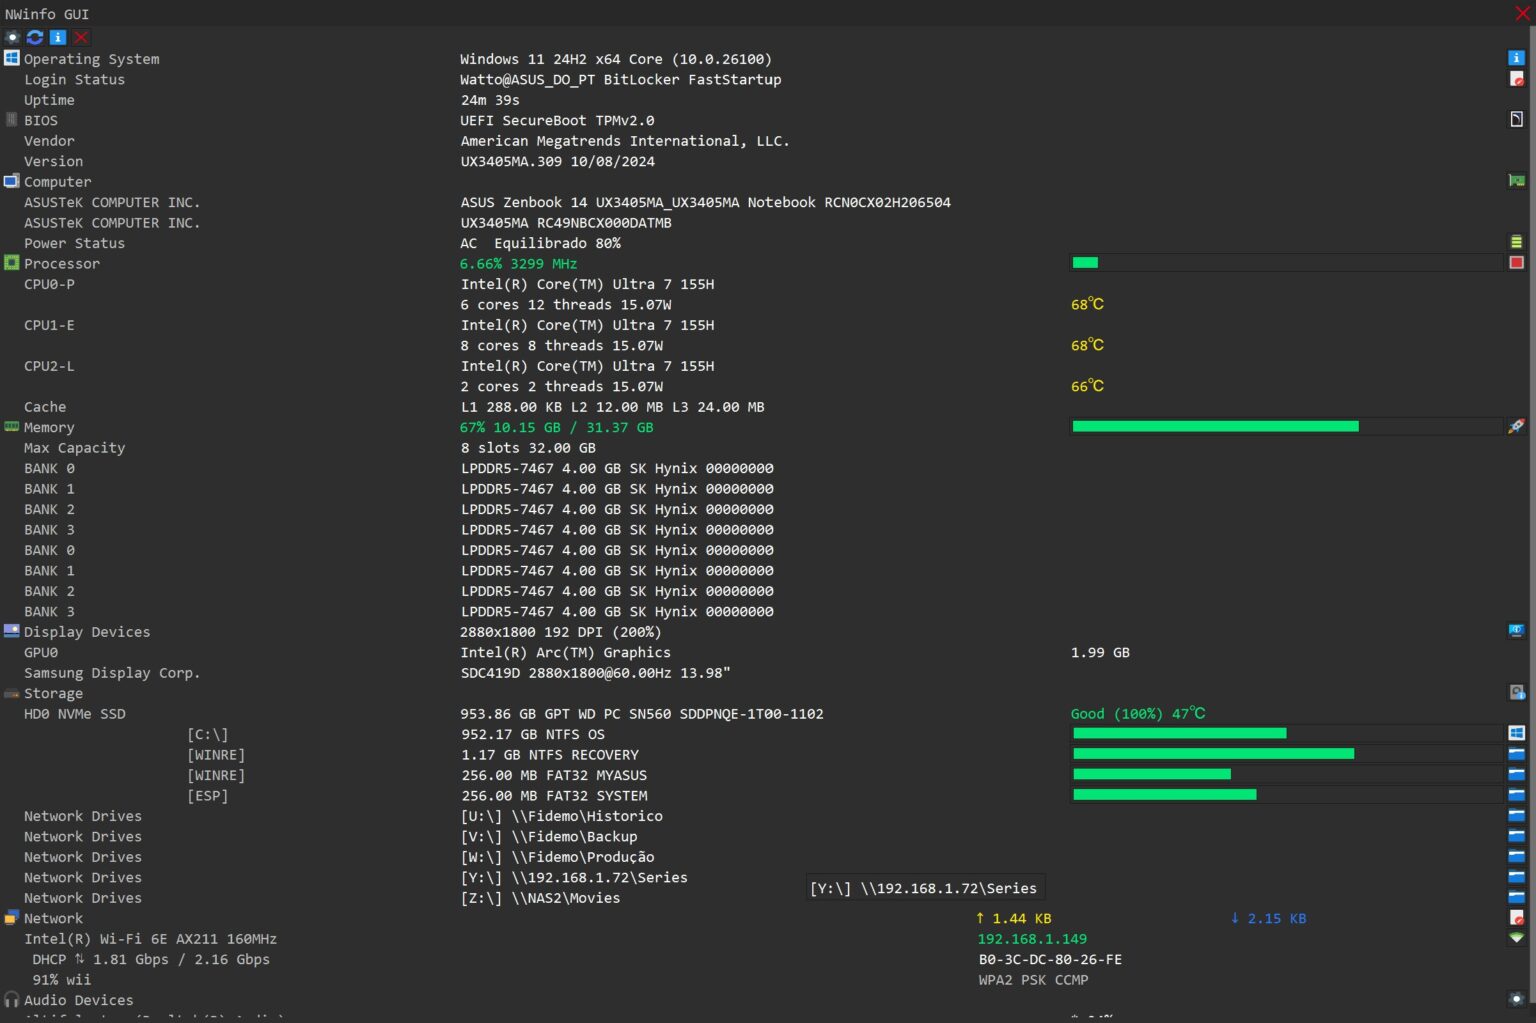Click the 'HD0 NVMe SSD' label

tap(75, 714)
